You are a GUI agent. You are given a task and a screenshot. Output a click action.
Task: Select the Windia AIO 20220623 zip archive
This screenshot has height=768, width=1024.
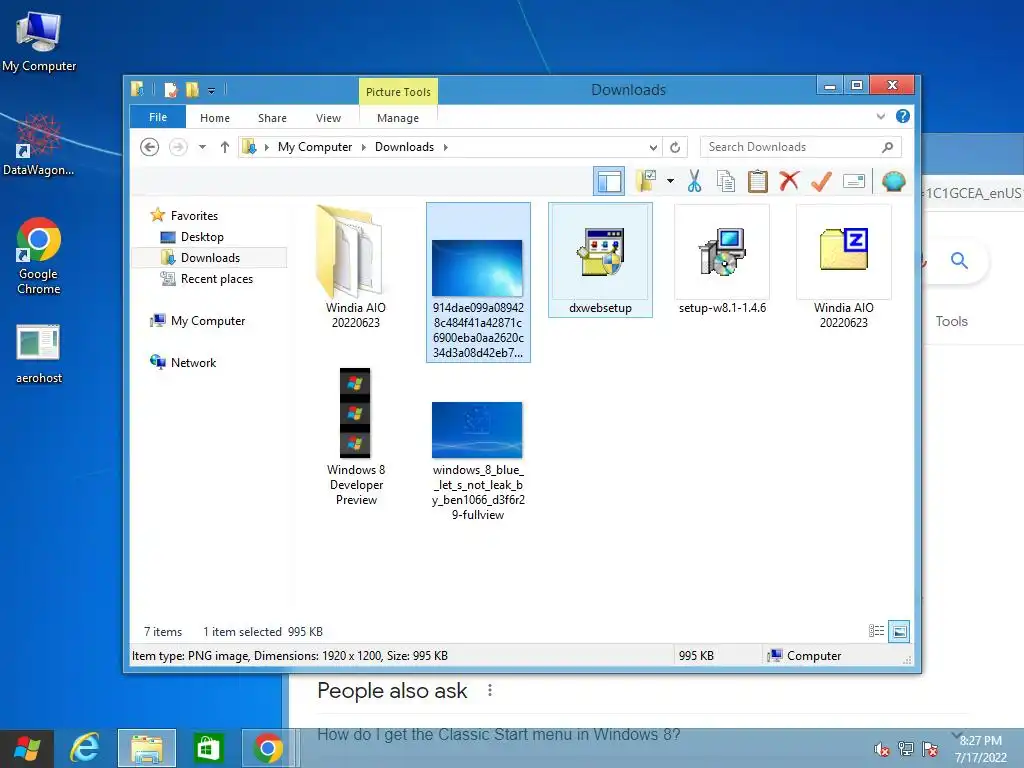(844, 267)
